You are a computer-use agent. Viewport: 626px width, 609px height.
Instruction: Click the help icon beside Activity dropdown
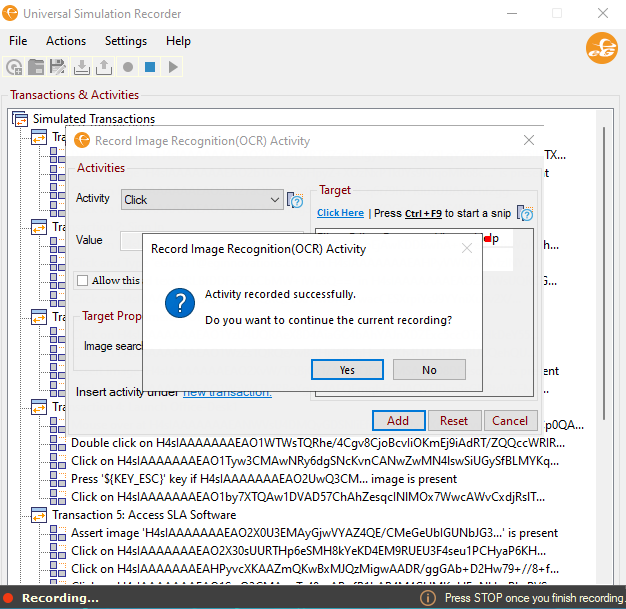pos(295,200)
